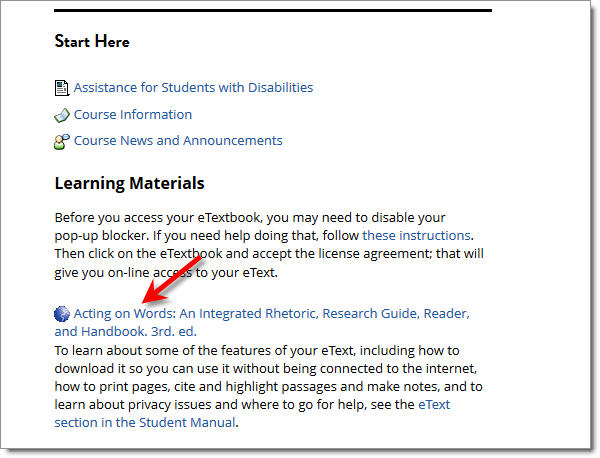600x458 pixels.
Task: Click the black horizontal divider line
Action: pos(273,11)
